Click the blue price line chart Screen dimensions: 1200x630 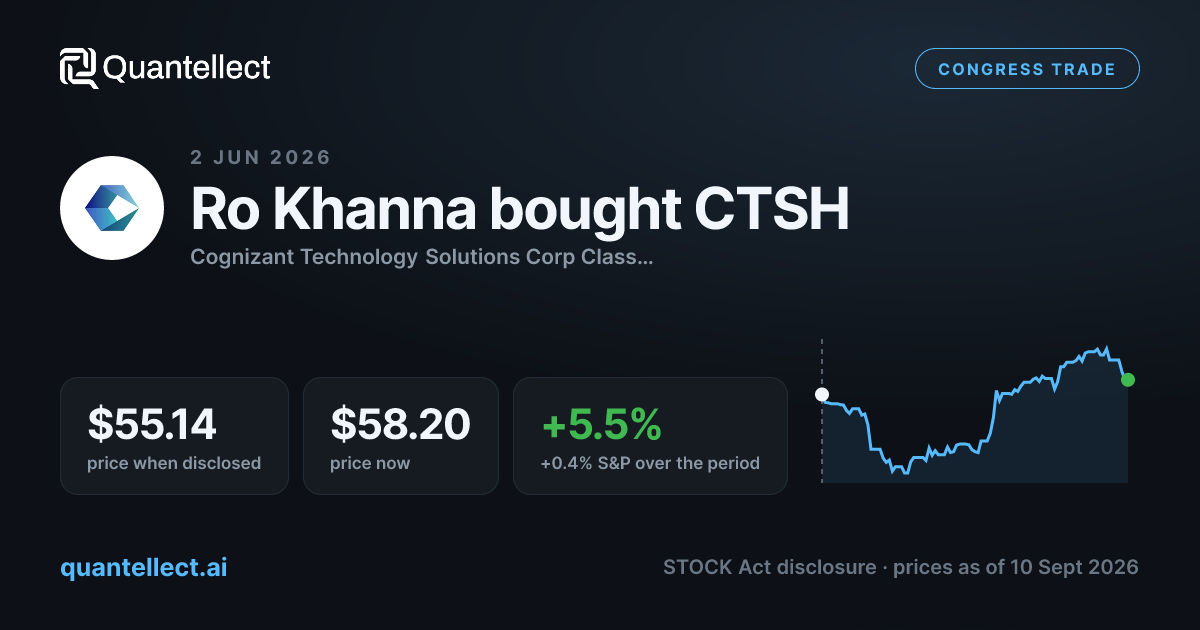click(975, 412)
